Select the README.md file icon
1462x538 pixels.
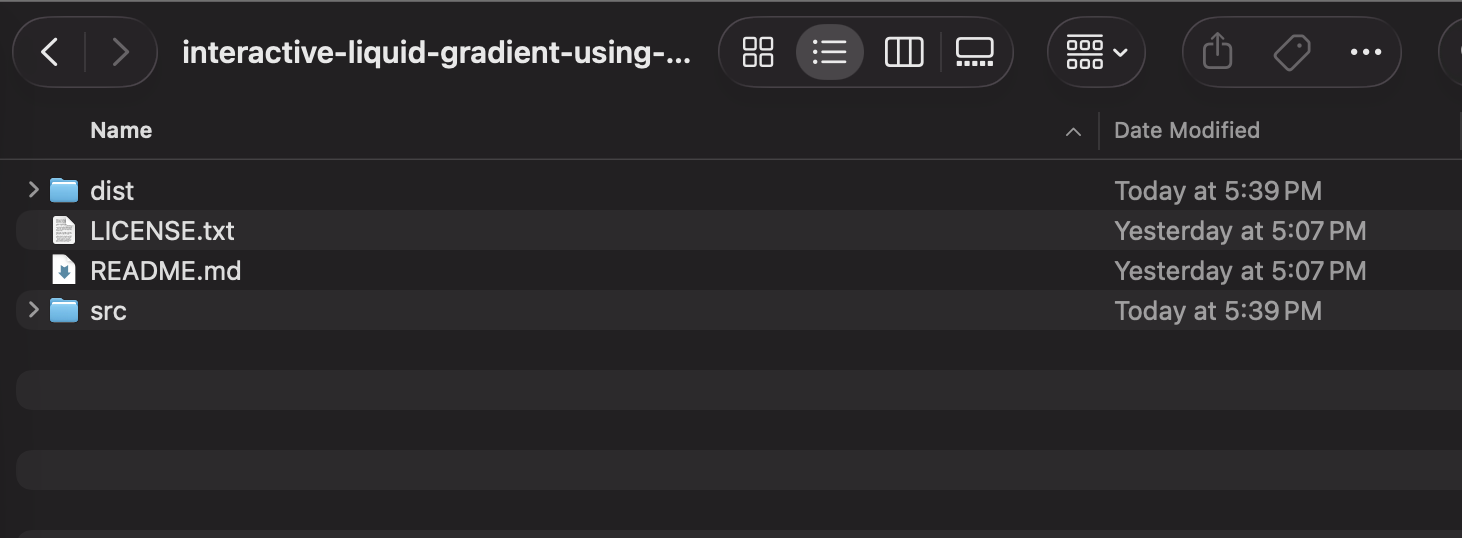[x=64, y=271]
